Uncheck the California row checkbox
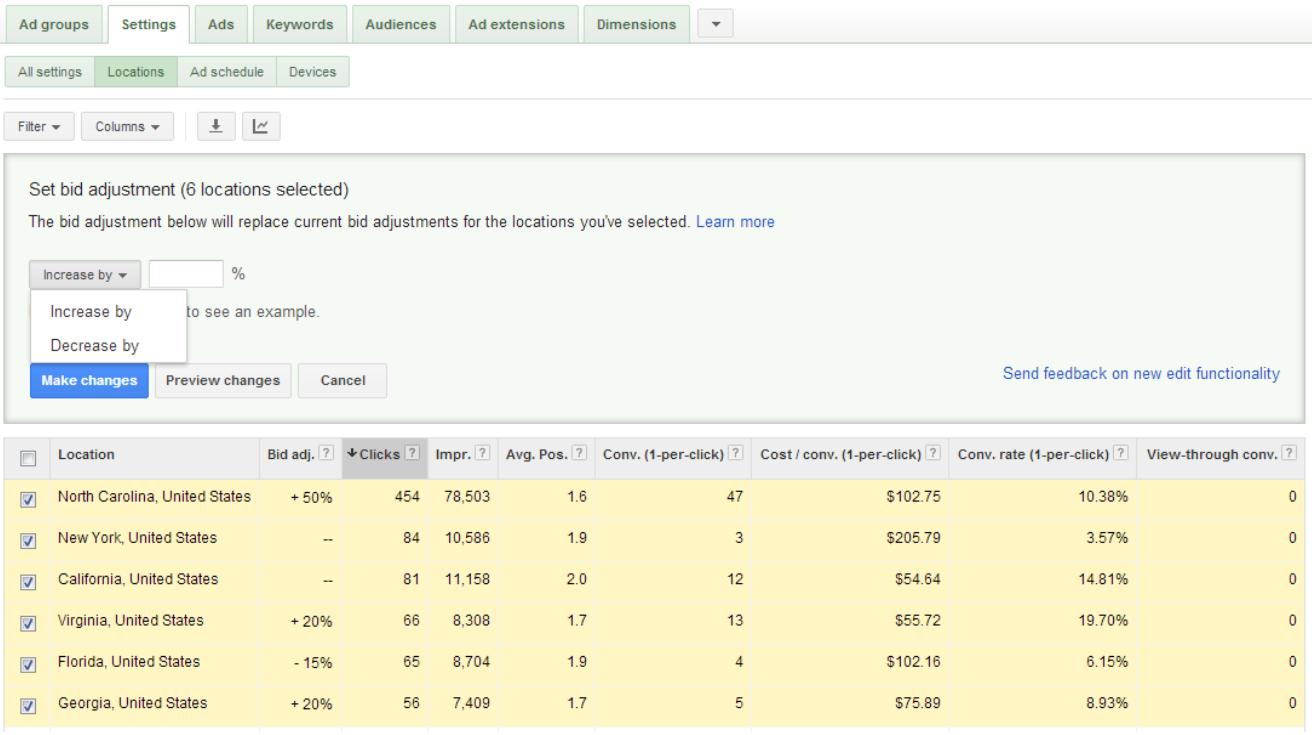Screen dimensions: 1312x735 click(x=27, y=580)
